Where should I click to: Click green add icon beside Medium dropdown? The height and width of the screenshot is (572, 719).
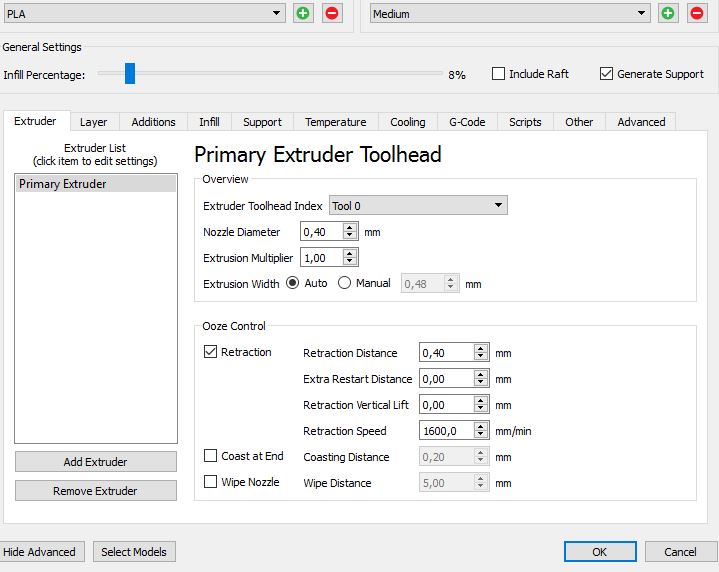(x=668, y=13)
